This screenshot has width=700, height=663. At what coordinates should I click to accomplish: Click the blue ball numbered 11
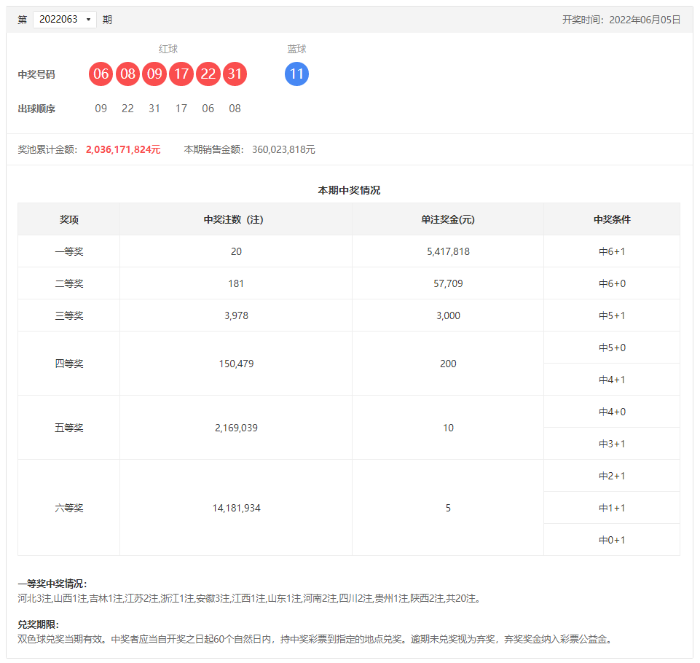click(297, 74)
